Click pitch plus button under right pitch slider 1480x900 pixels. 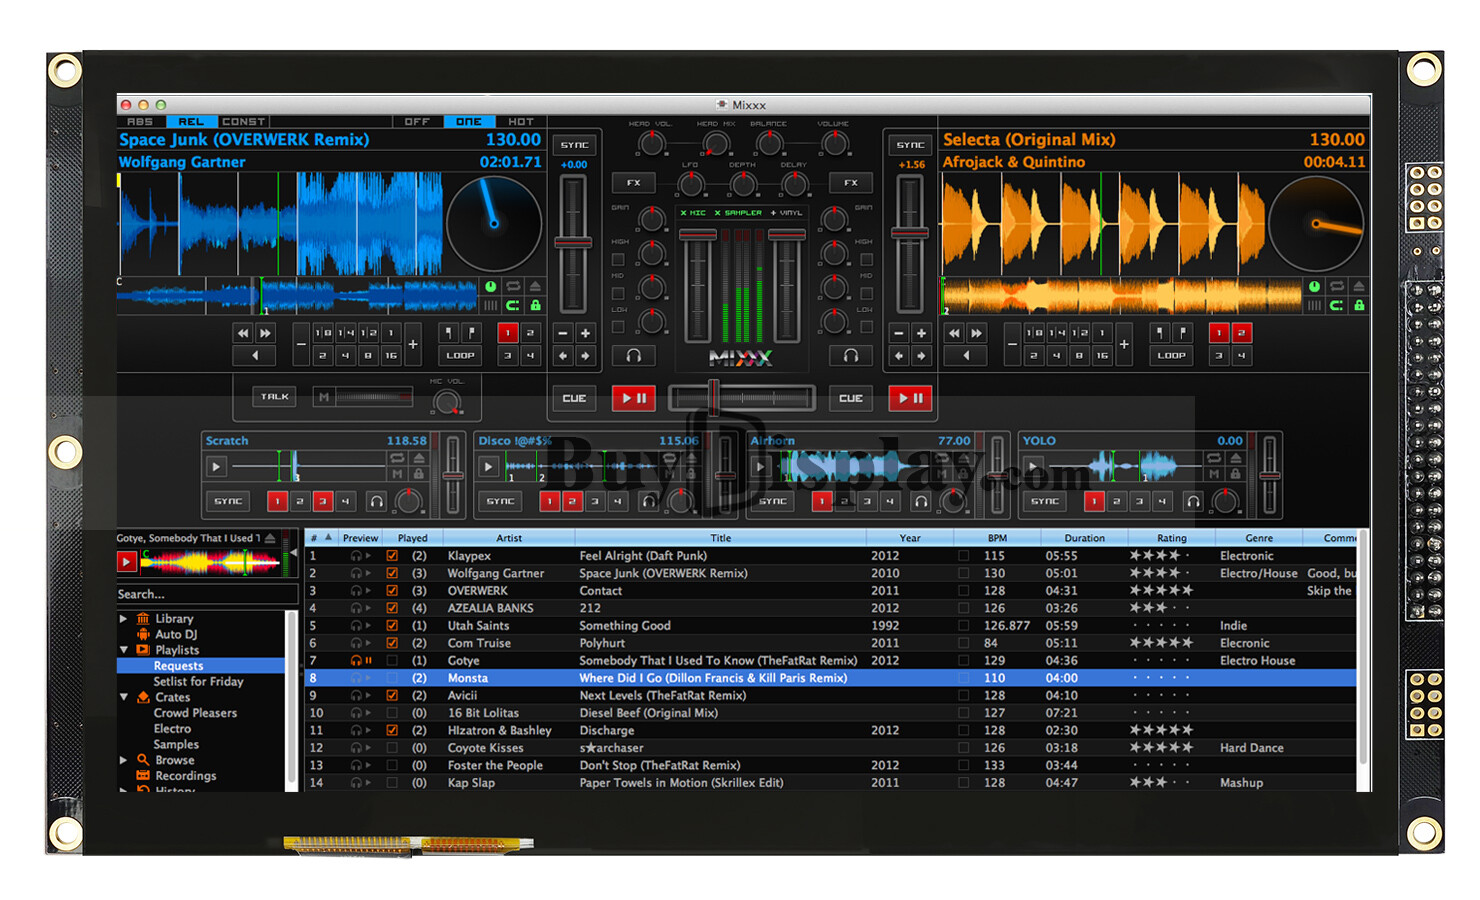[921, 333]
